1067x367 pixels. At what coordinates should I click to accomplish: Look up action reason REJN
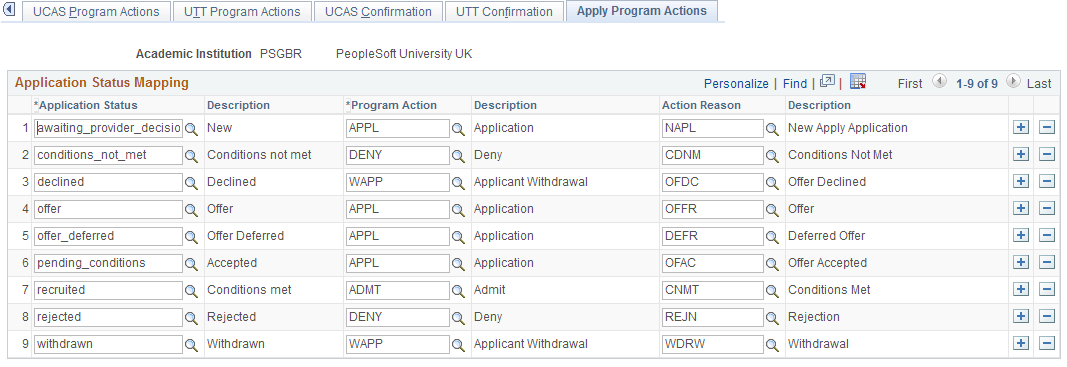coord(772,318)
